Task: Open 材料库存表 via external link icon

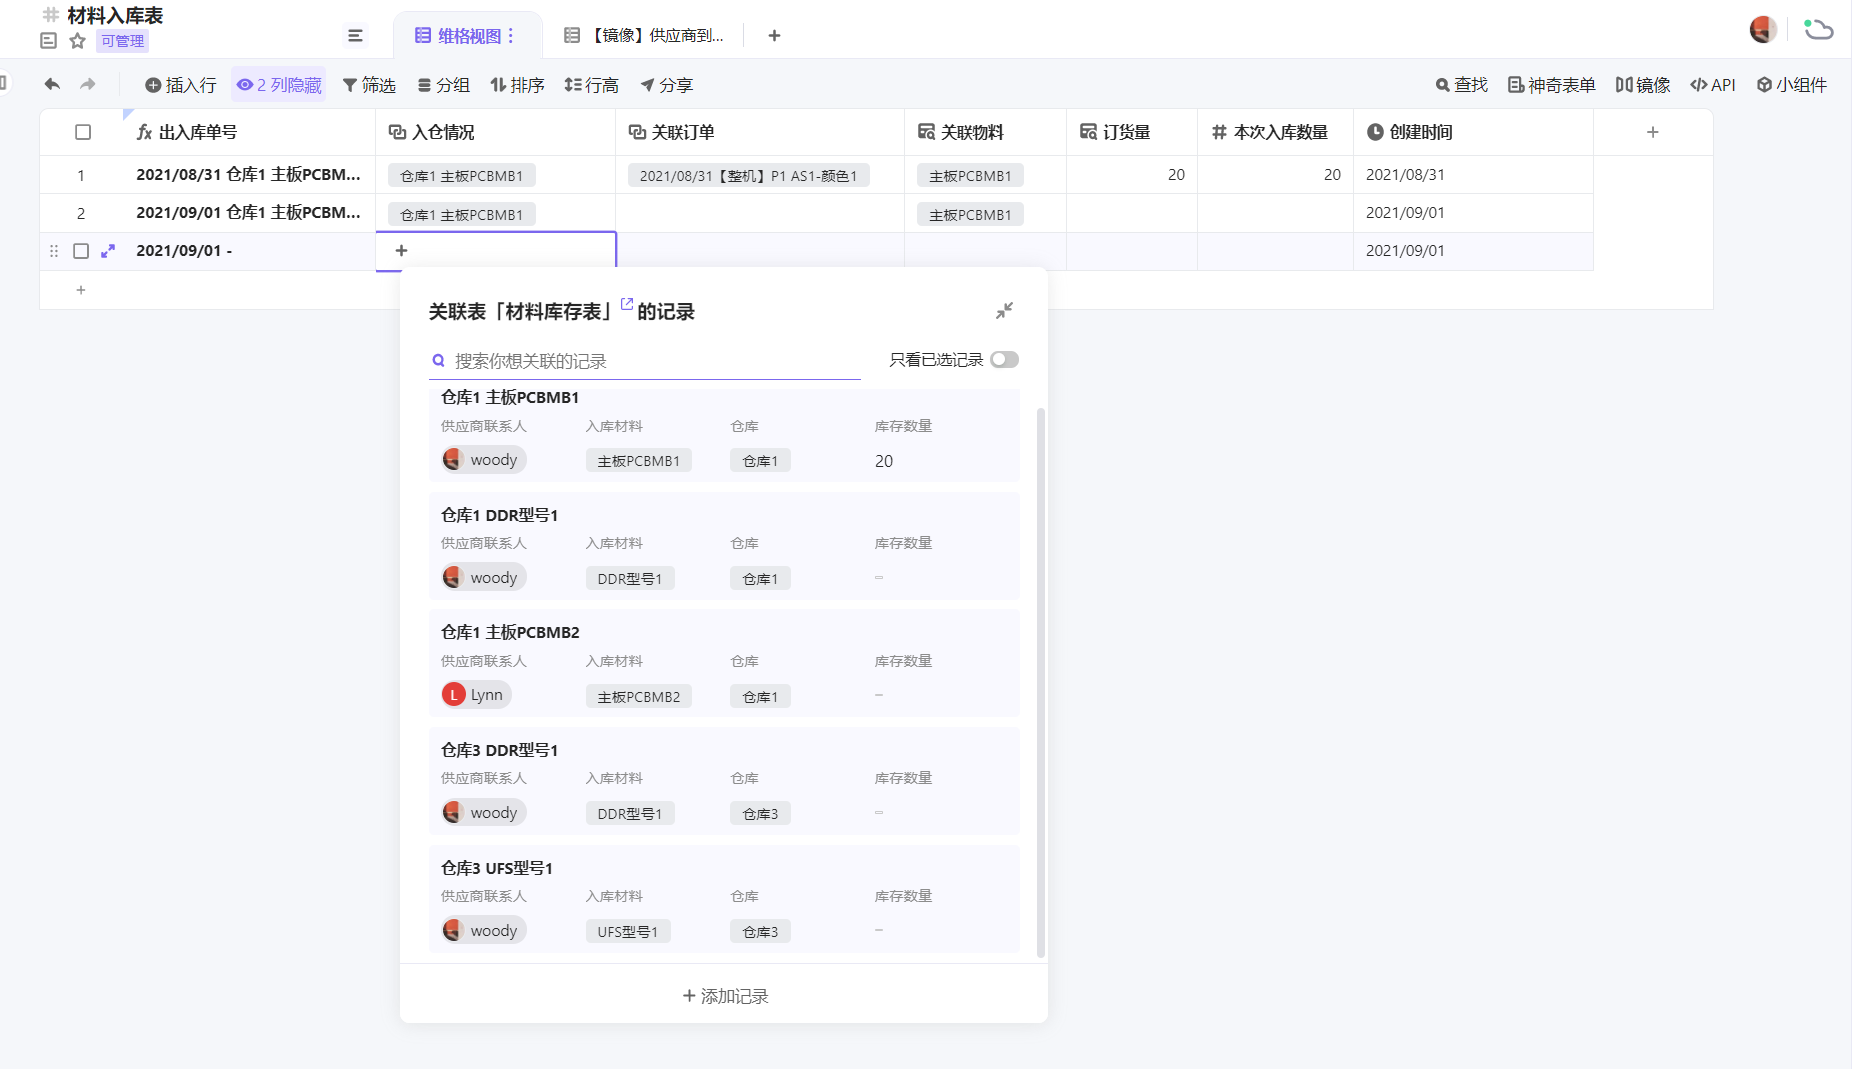Action: (x=627, y=304)
